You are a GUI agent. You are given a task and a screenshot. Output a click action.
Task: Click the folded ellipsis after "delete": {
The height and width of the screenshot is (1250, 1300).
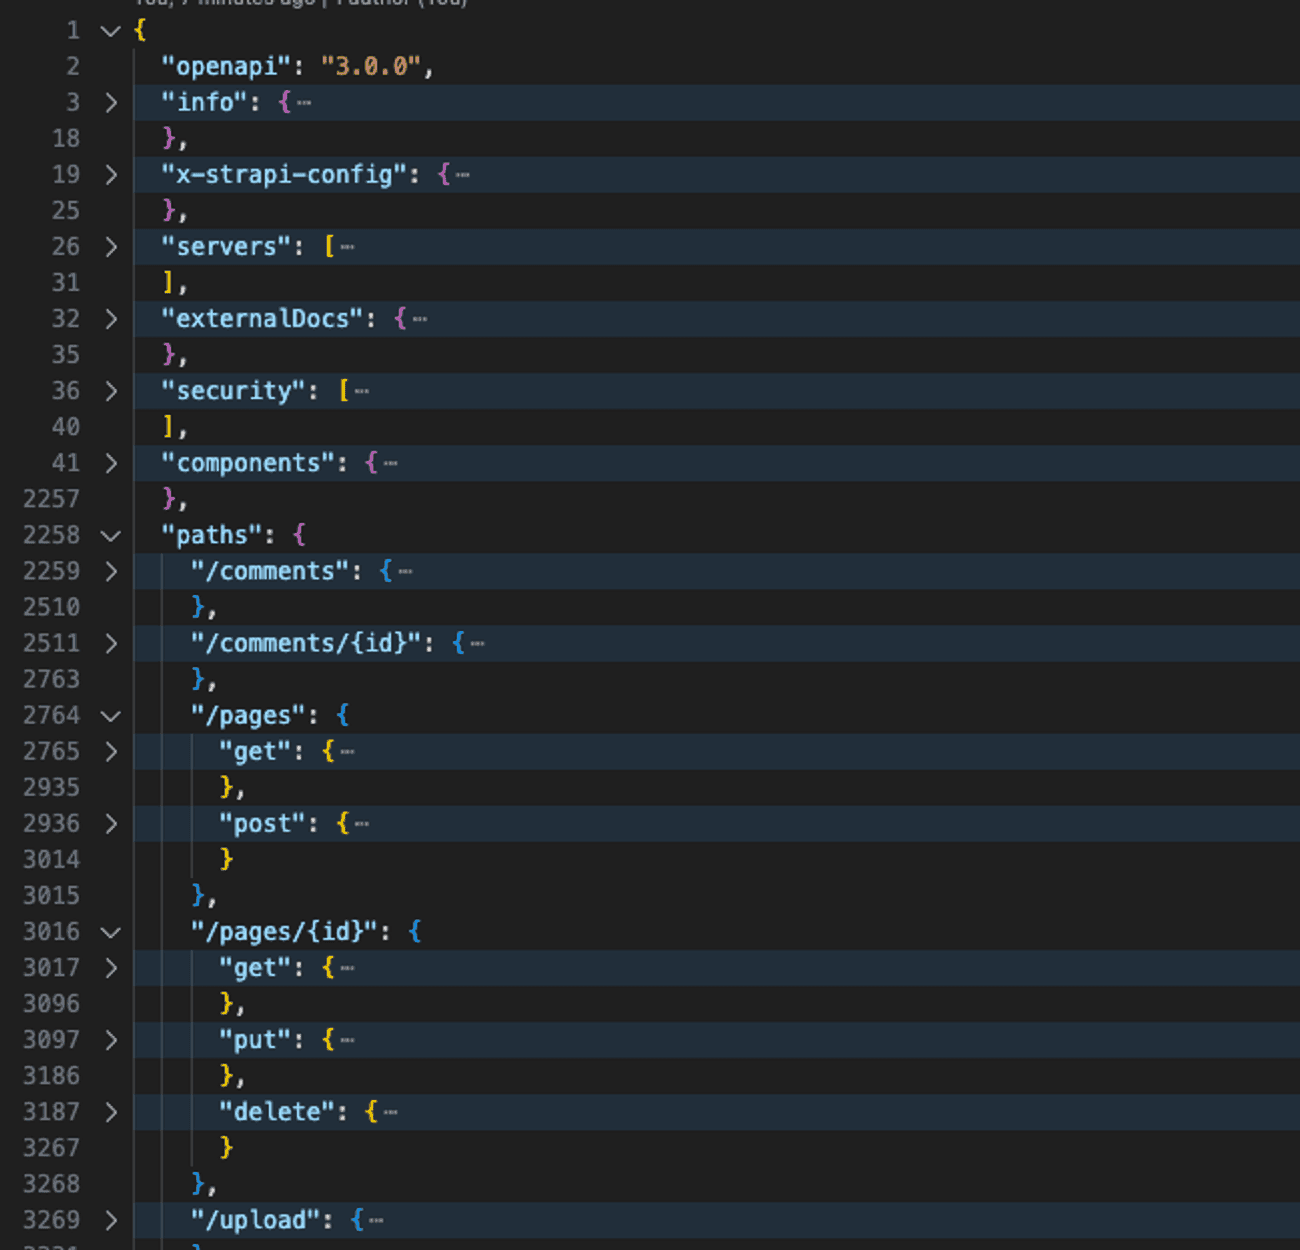coord(391,1112)
